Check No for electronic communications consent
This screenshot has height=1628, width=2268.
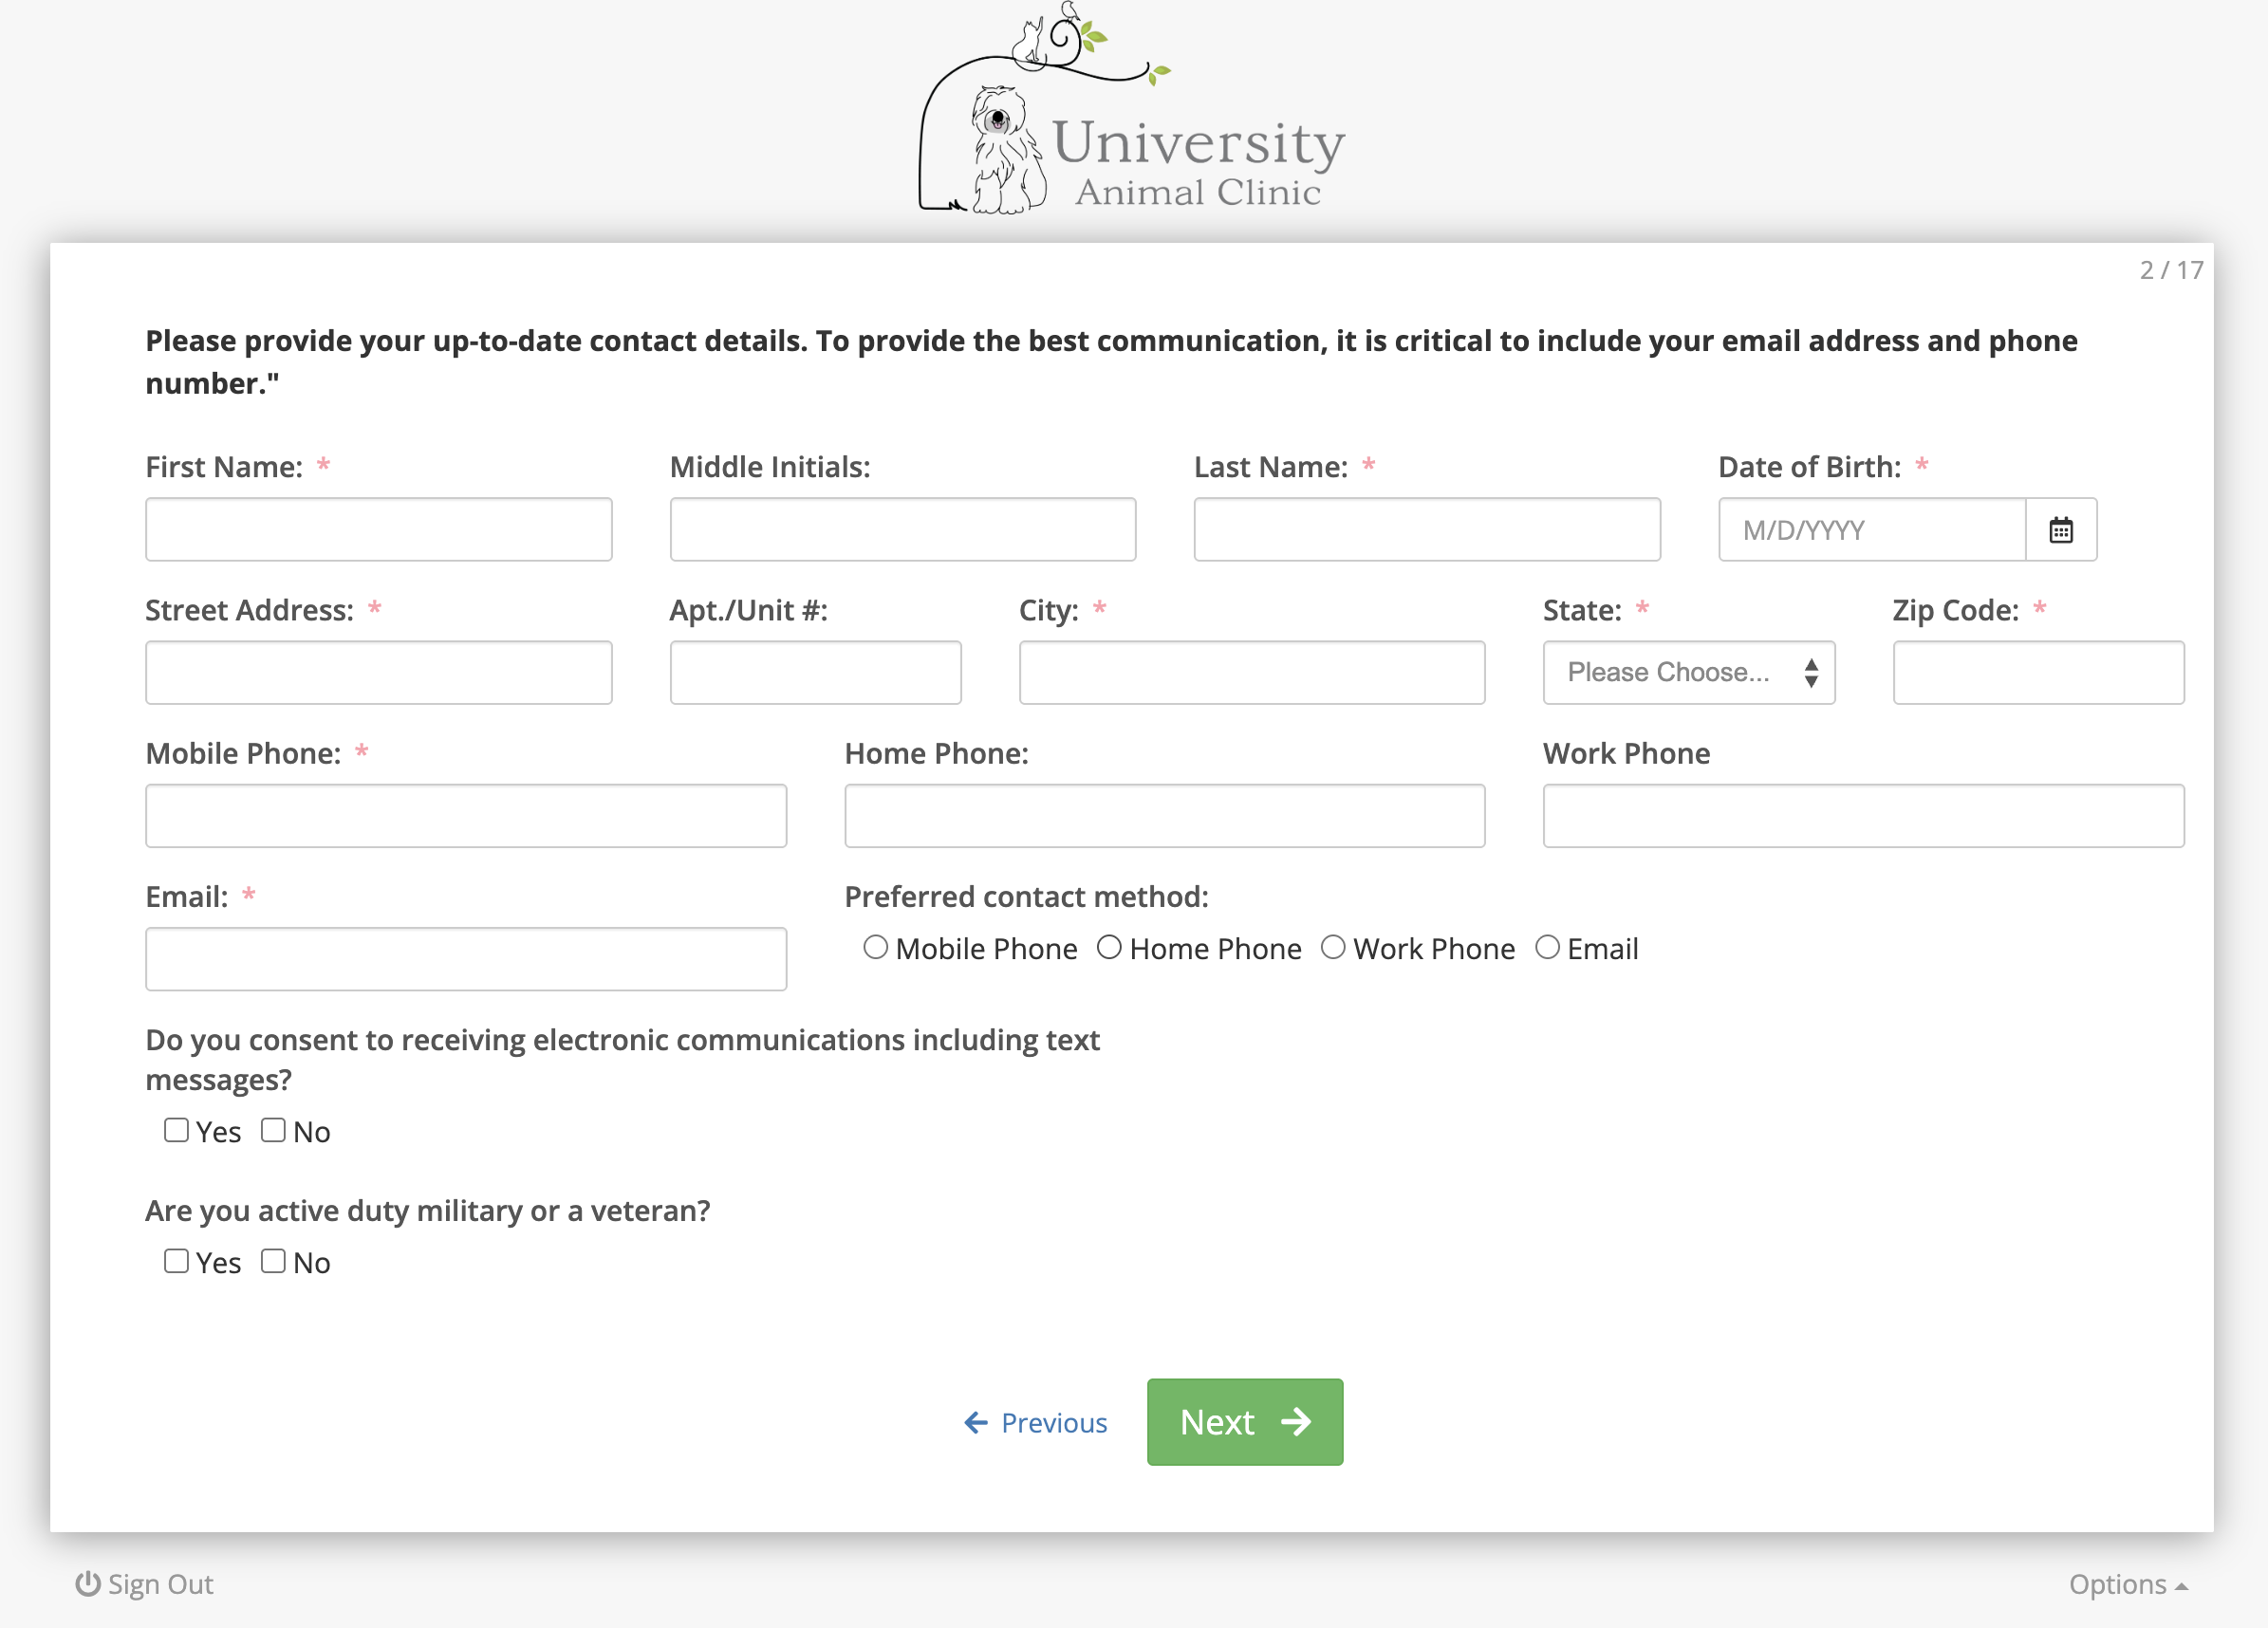point(273,1130)
